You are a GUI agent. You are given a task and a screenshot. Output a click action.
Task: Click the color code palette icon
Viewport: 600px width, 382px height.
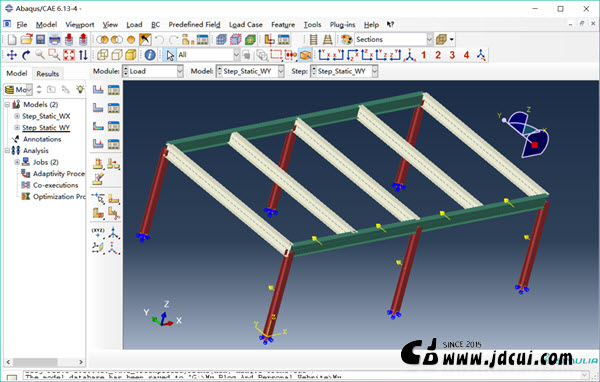click(346, 39)
